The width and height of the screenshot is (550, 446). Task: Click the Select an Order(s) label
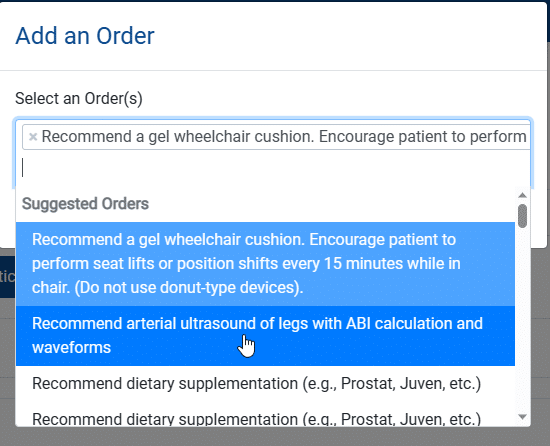pos(79,99)
